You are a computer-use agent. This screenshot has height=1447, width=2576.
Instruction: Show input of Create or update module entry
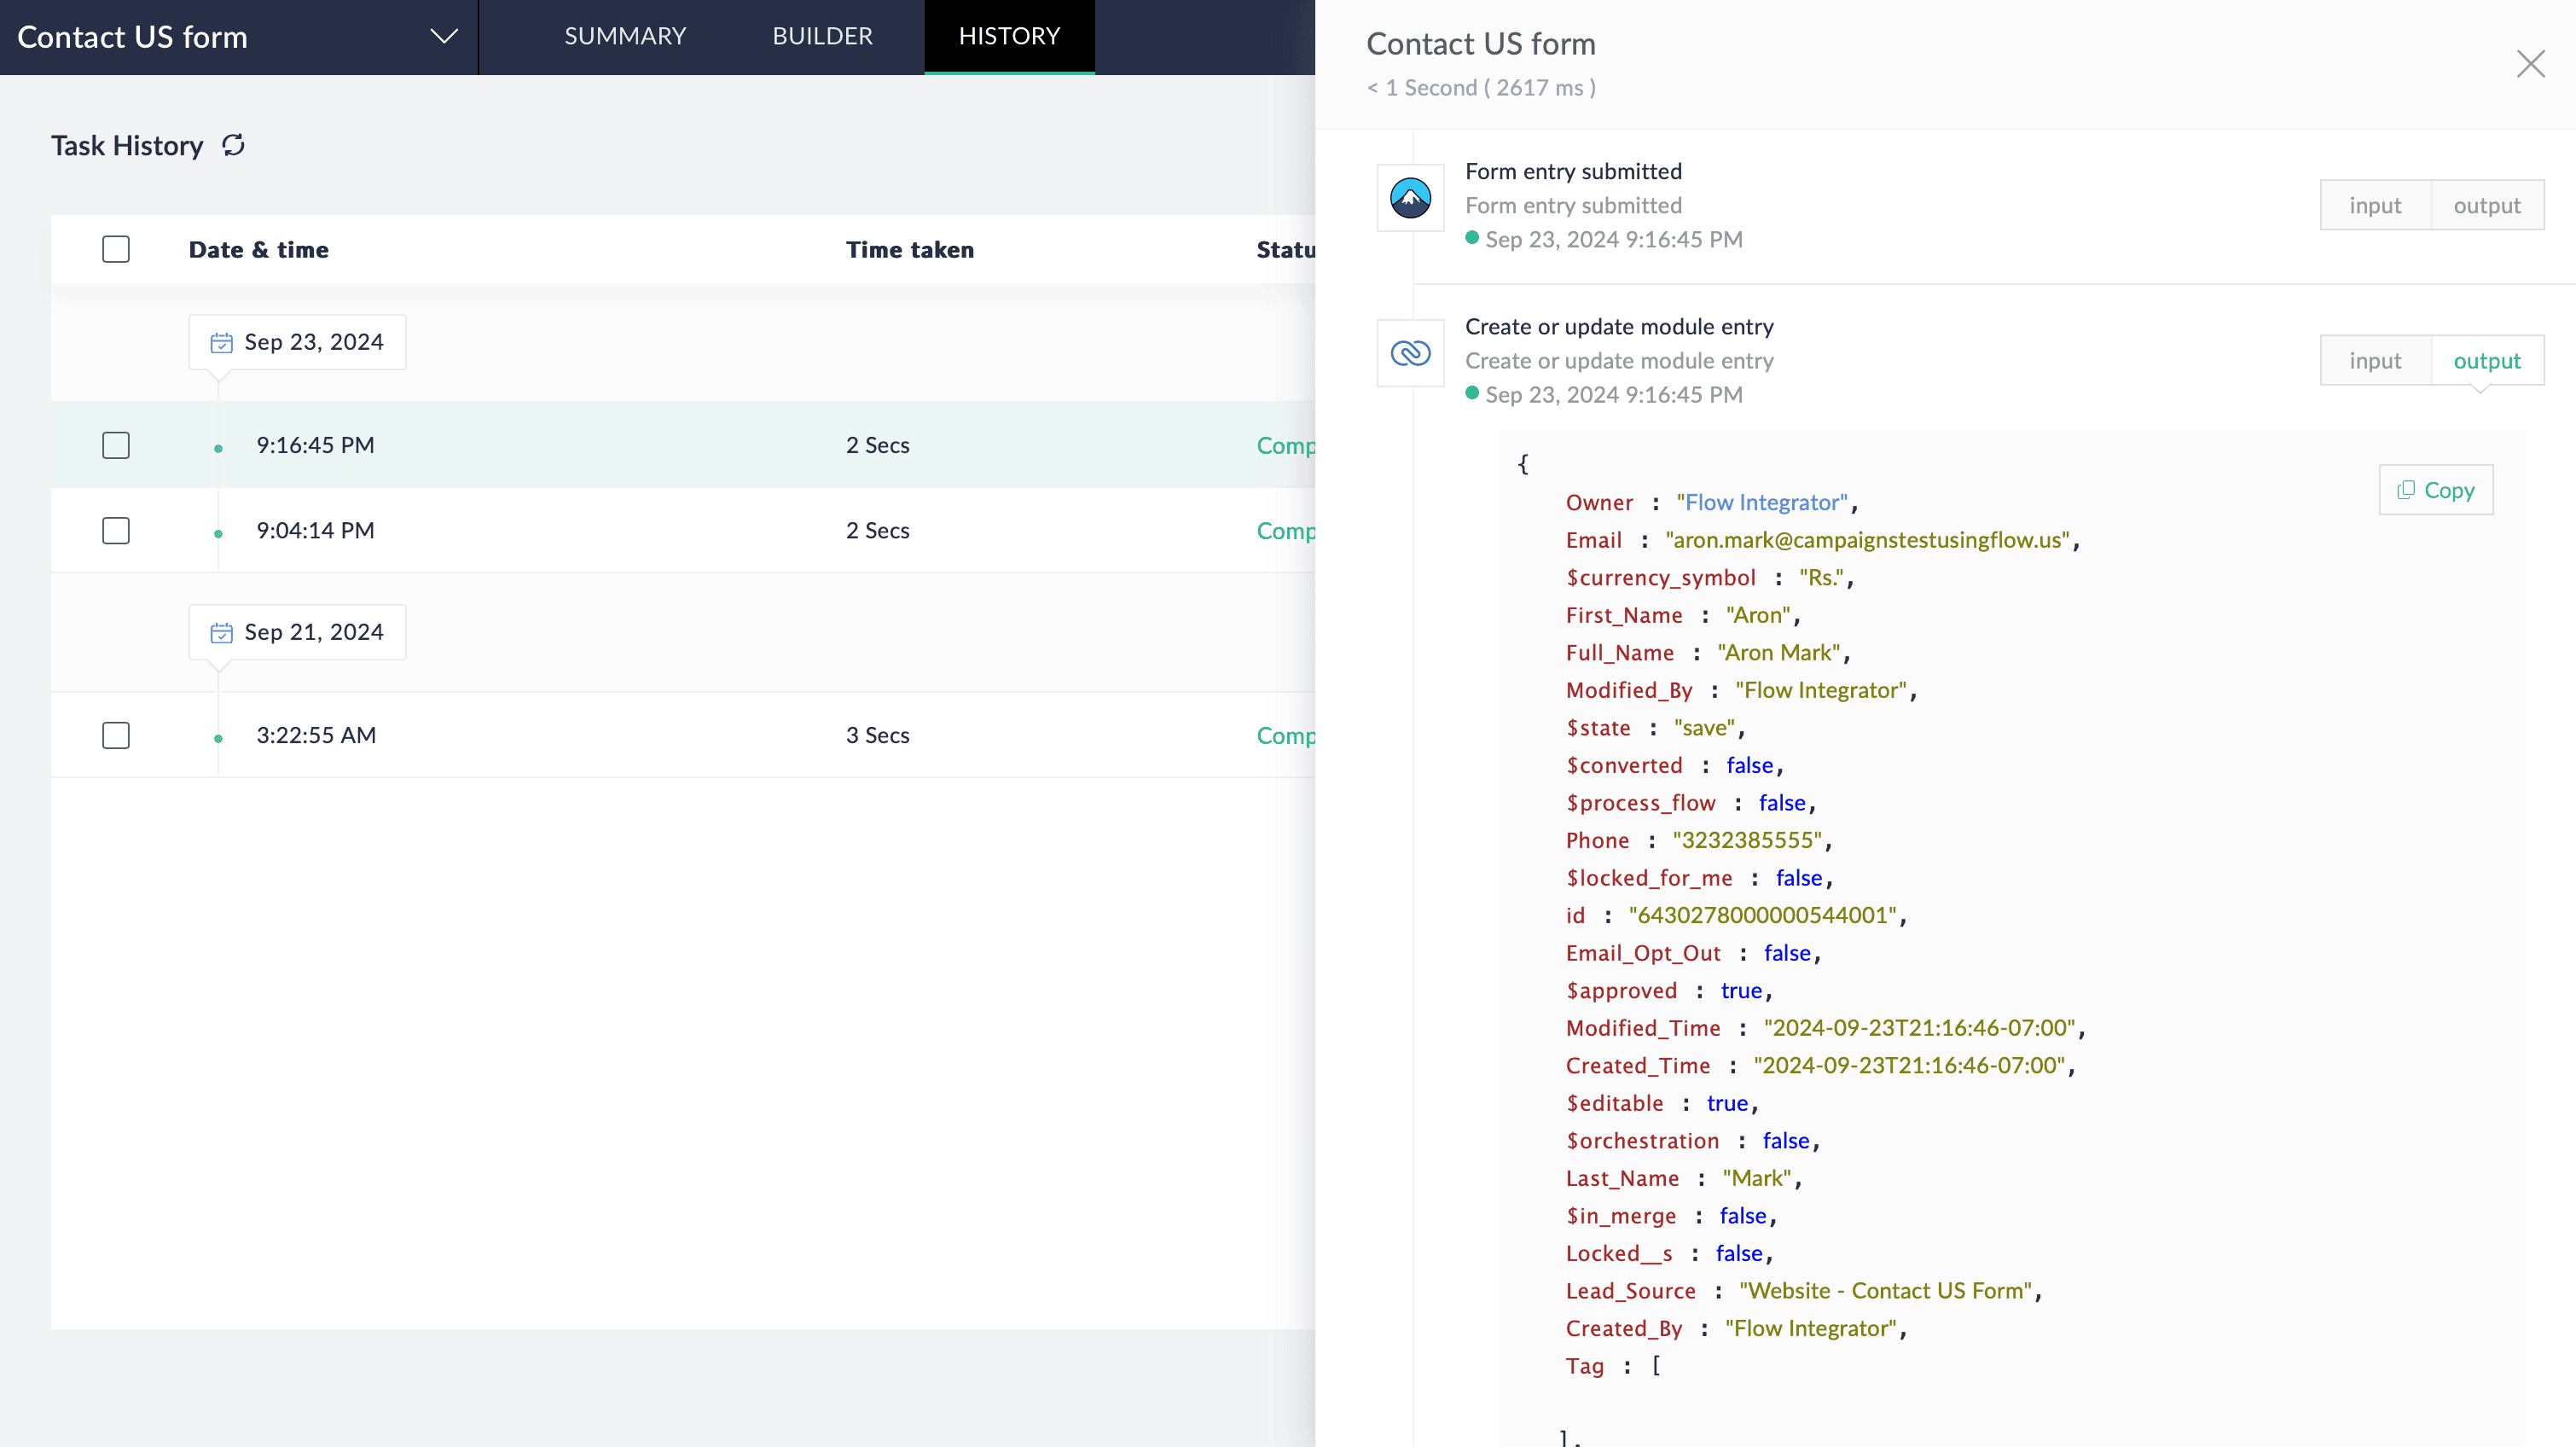tap(2375, 361)
